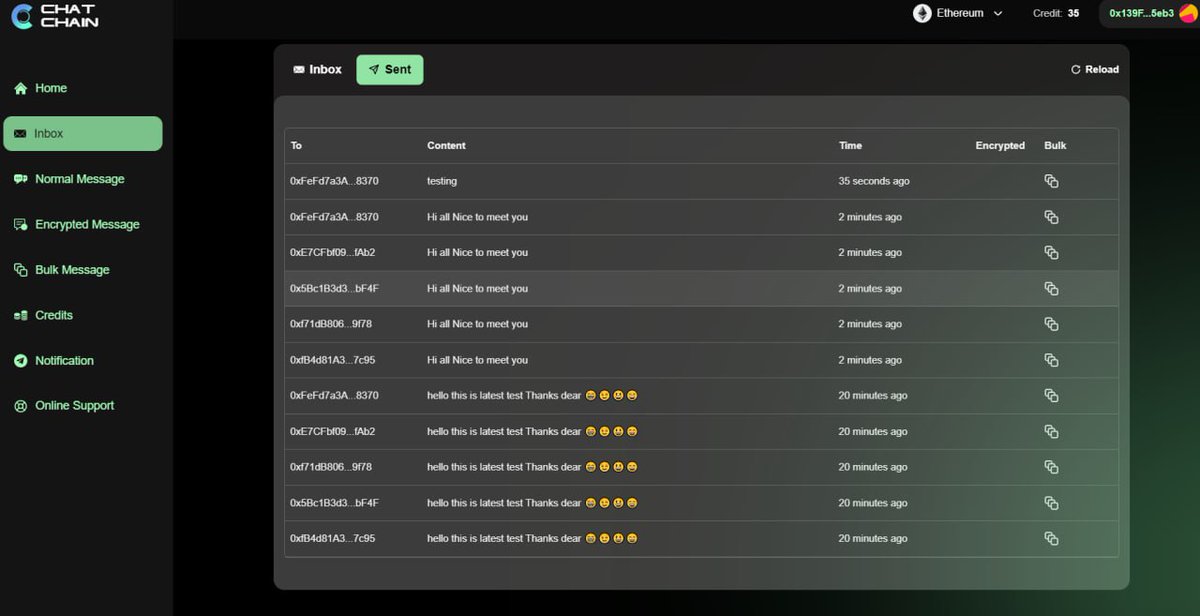Image resolution: width=1200 pixels, height=616 pixels.
Task: Click '35 seconds ago' time cell
Action: tap(874, 182)
